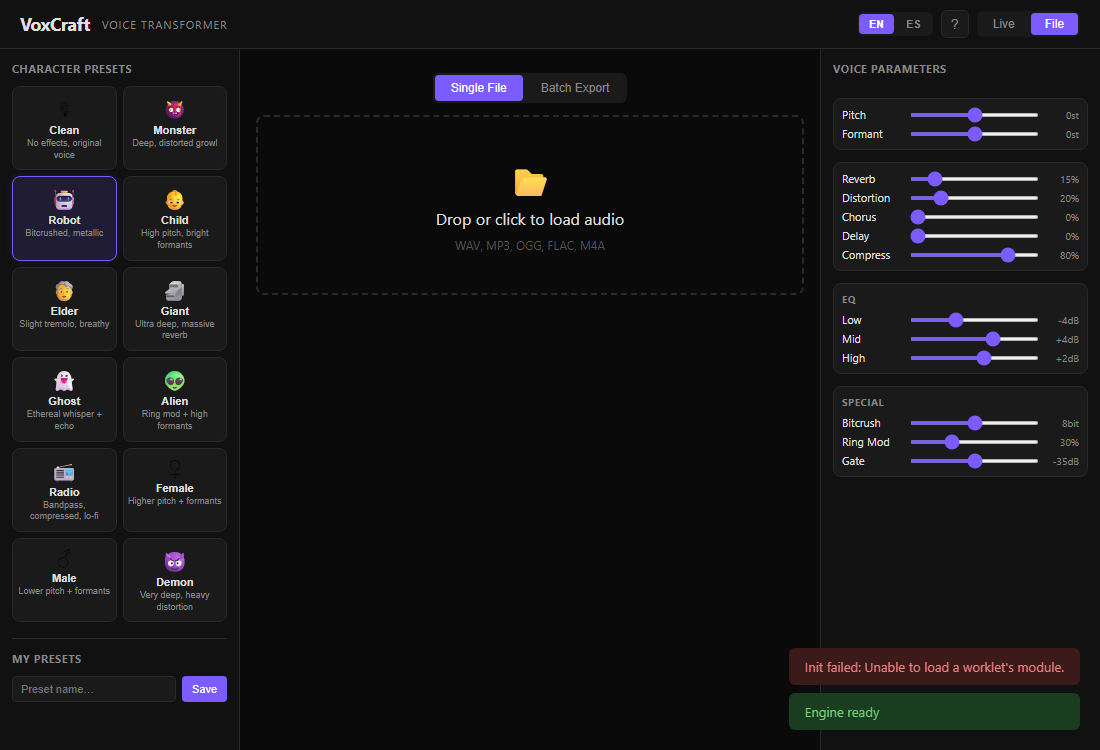Adjust the Reverb slider

(x=974, y=179)
